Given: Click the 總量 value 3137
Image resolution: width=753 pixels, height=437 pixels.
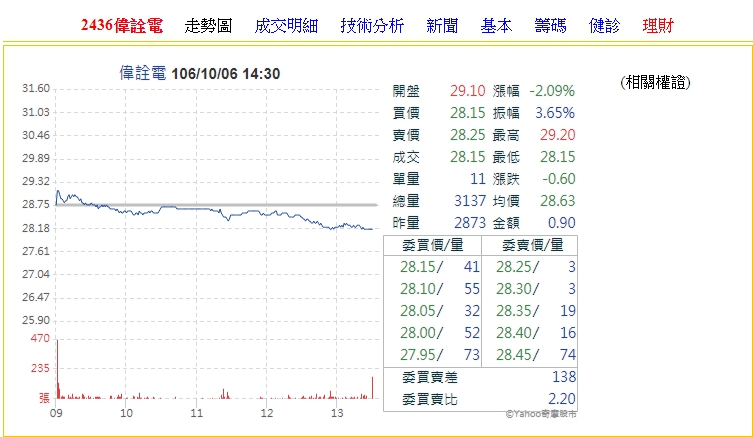Looking at the screenshot, I should [x=470, y=201].
